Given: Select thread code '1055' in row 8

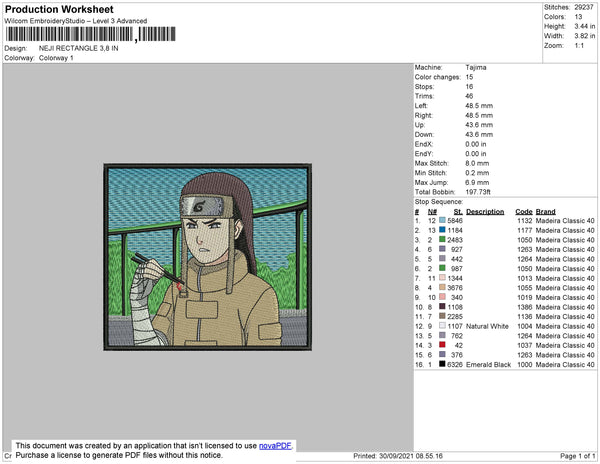Looking at the screenshot, I should pos(525,288).
